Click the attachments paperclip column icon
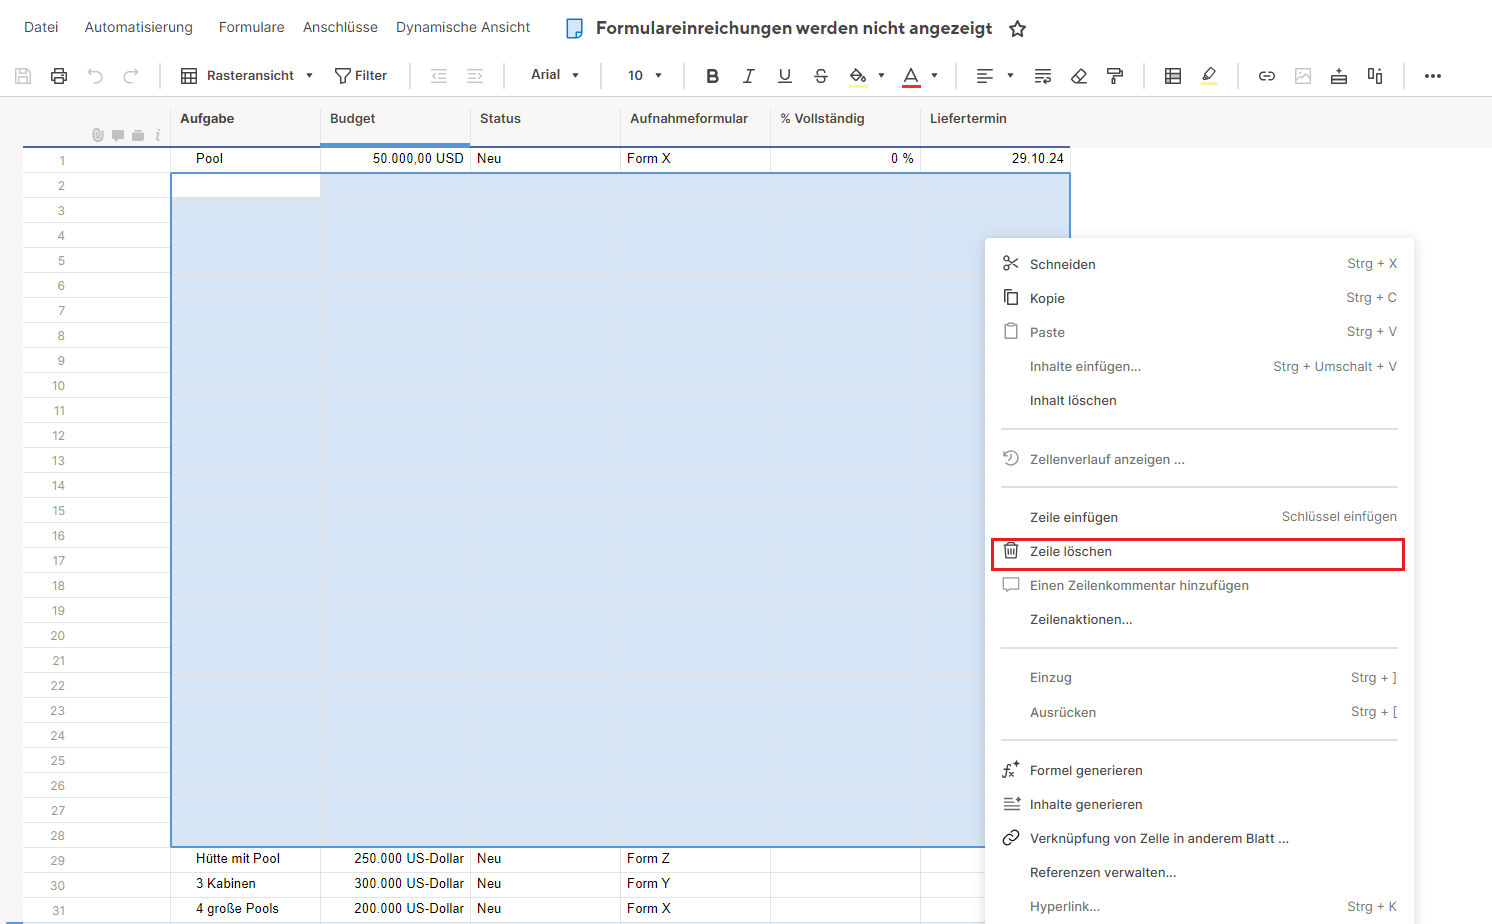The width and height of the screenshot is (1492, 924). coord(98,135)
